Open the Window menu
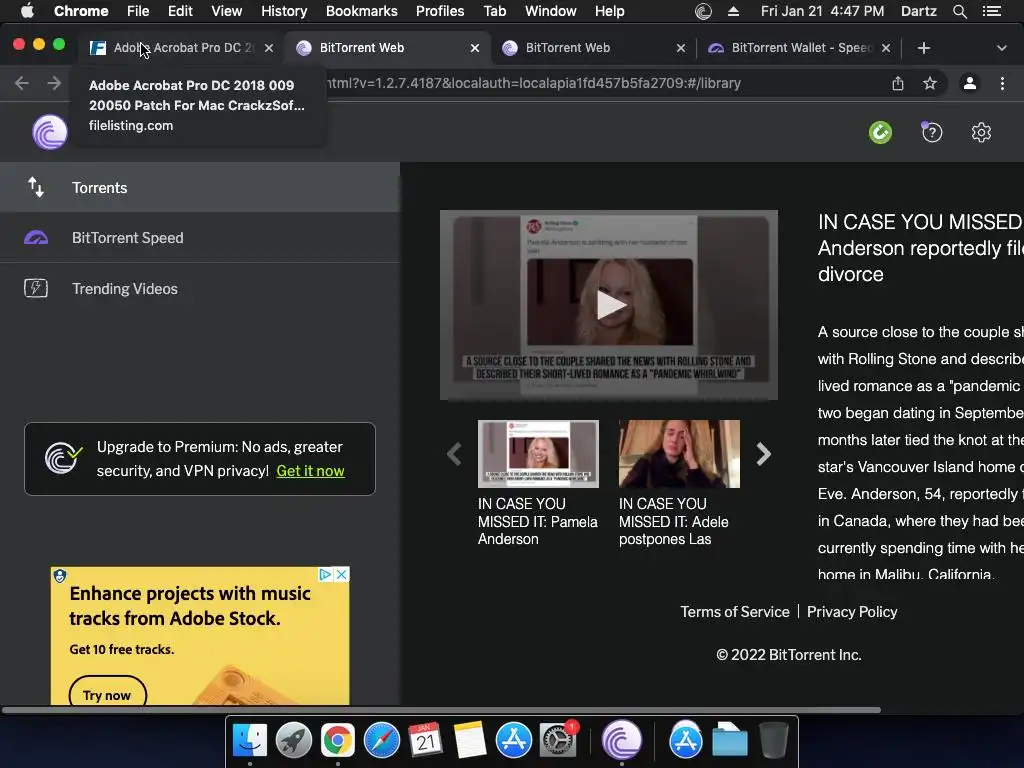The width and height of the screenshot is (1024, 768). coord(551,11)
